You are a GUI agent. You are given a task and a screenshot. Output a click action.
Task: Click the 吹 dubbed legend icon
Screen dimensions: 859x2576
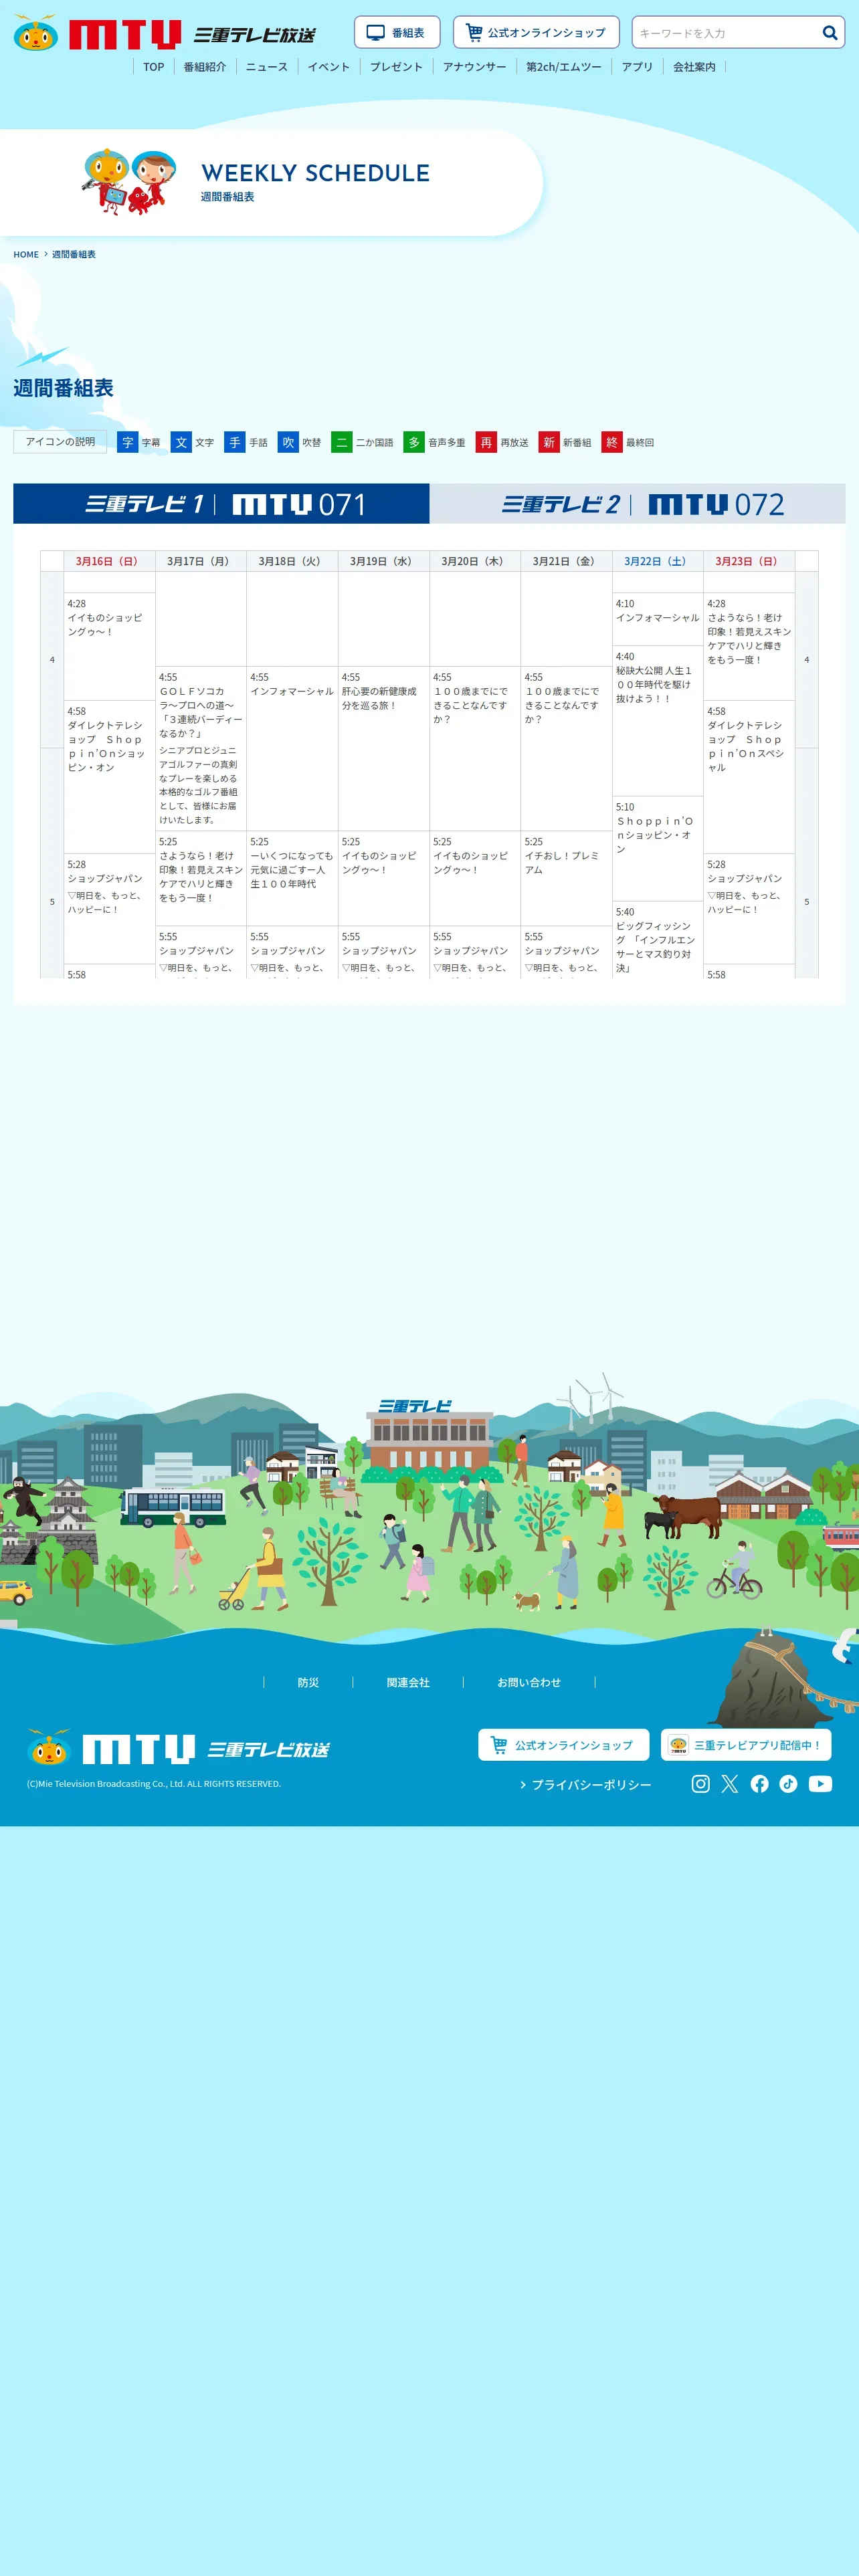(288, 442)
